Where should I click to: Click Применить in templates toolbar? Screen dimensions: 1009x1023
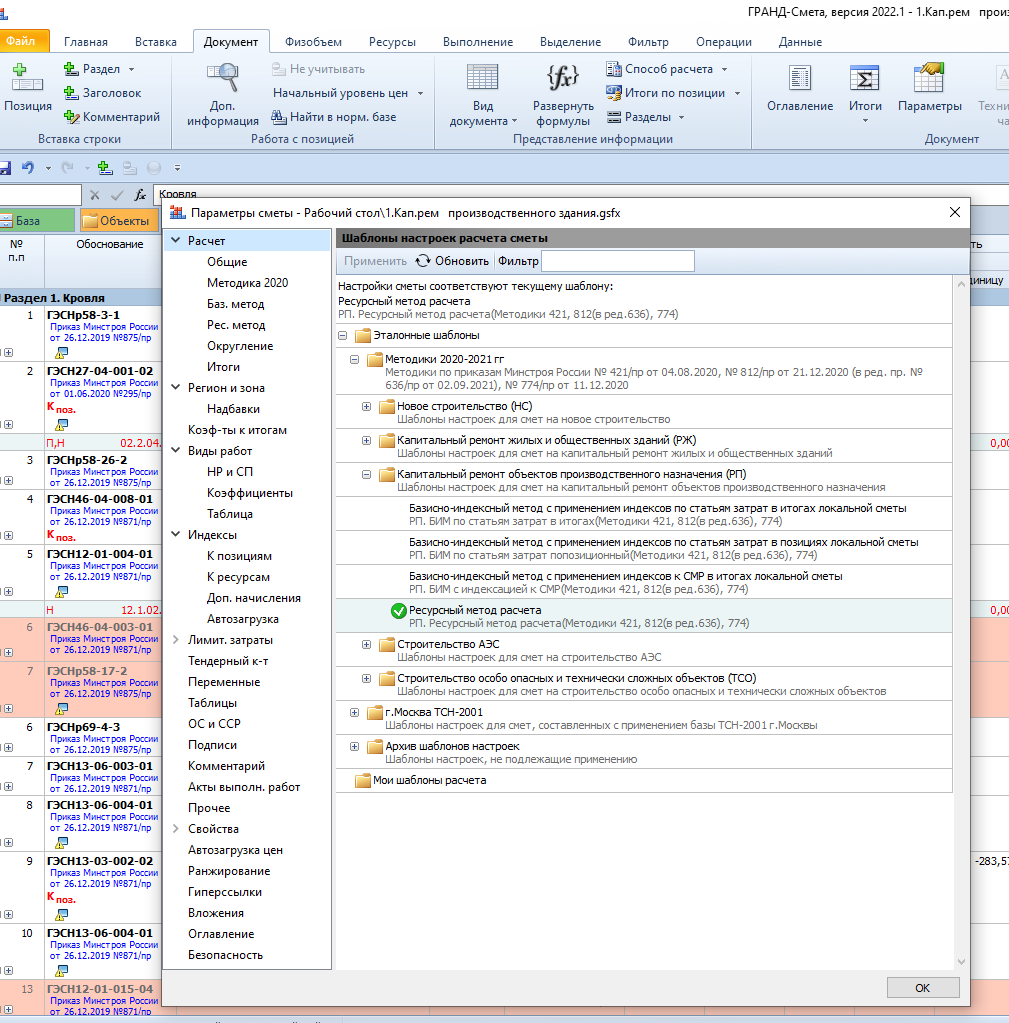tap(375, 261)
